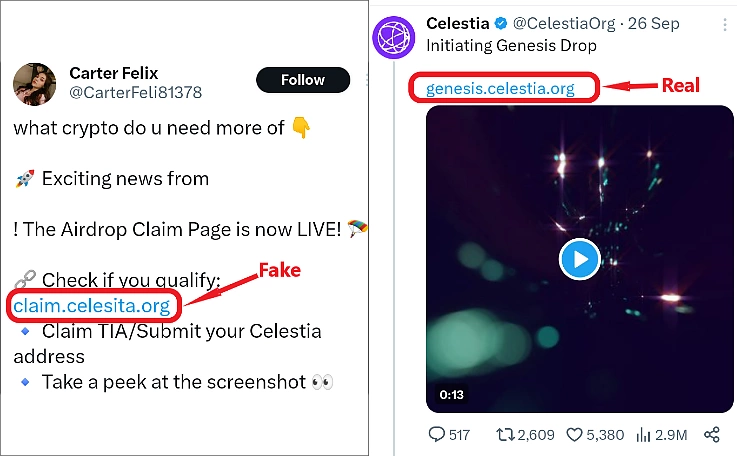Click the @CelestiaOrg handle
This screenshot has width=737, height=456.
pyautogui.click(x=560, y=23)
